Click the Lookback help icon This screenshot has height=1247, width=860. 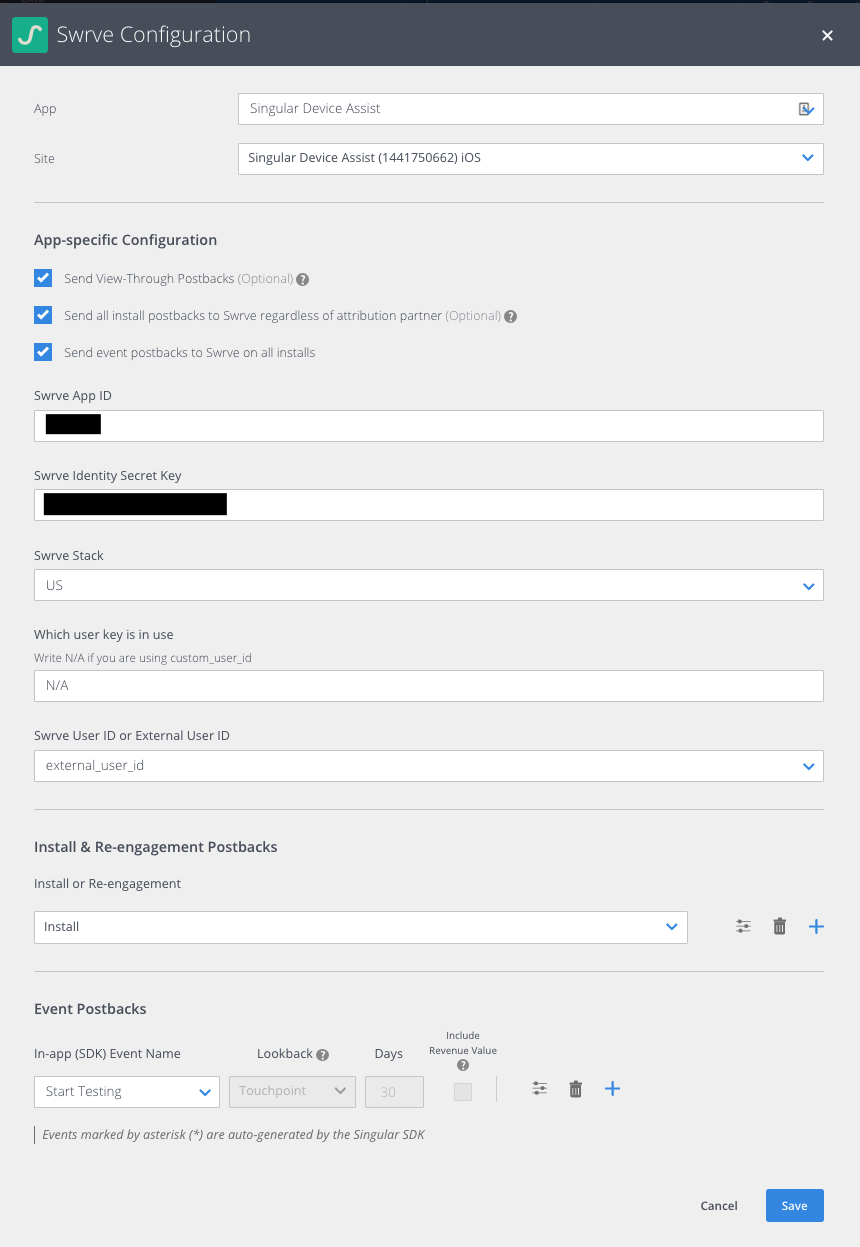pyautogui.click(x=323, y=1054)
